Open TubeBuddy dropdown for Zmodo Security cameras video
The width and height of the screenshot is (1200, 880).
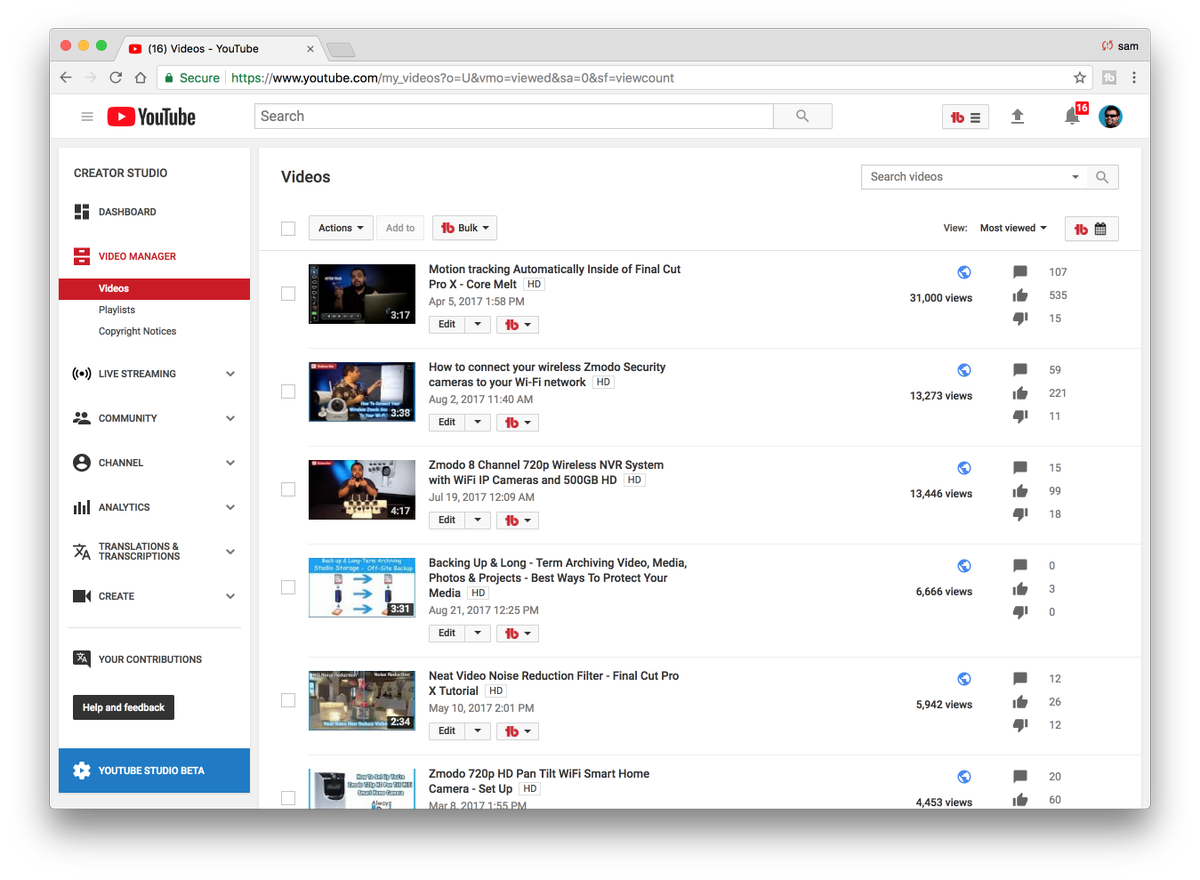tap(517, 422)
